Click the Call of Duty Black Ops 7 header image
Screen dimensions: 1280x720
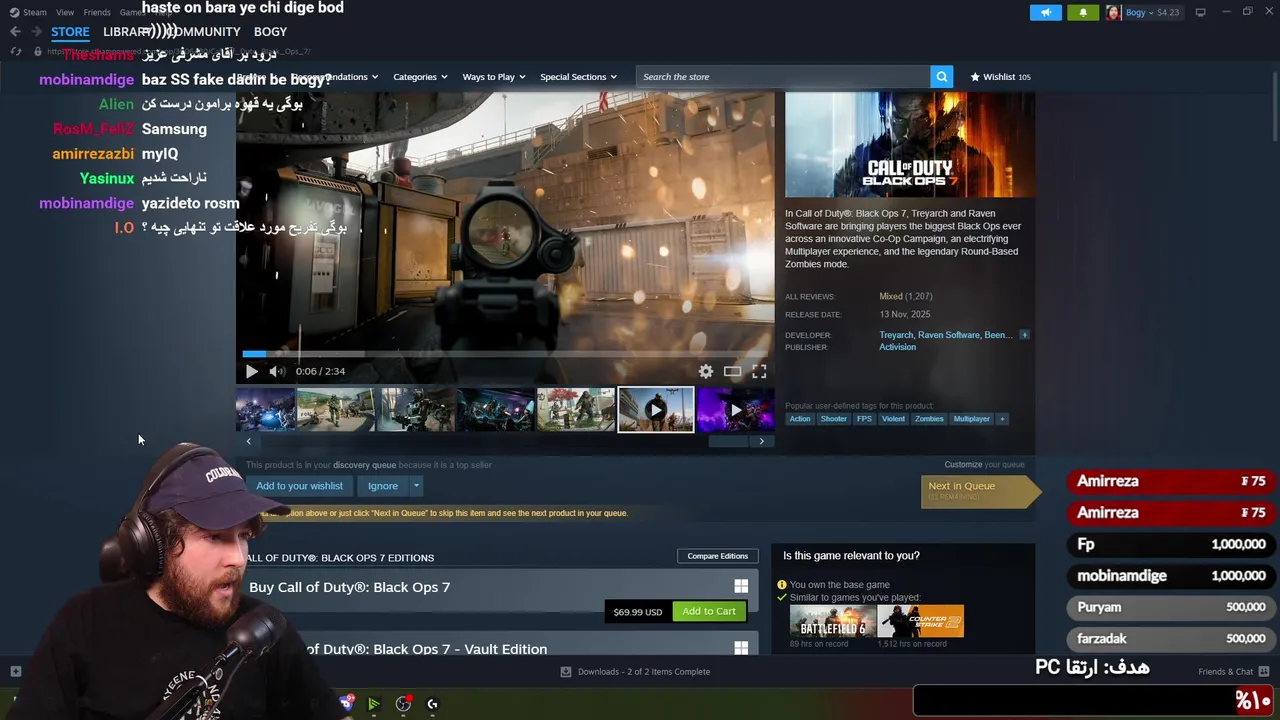pyautogui.click(x=909, y=145)
